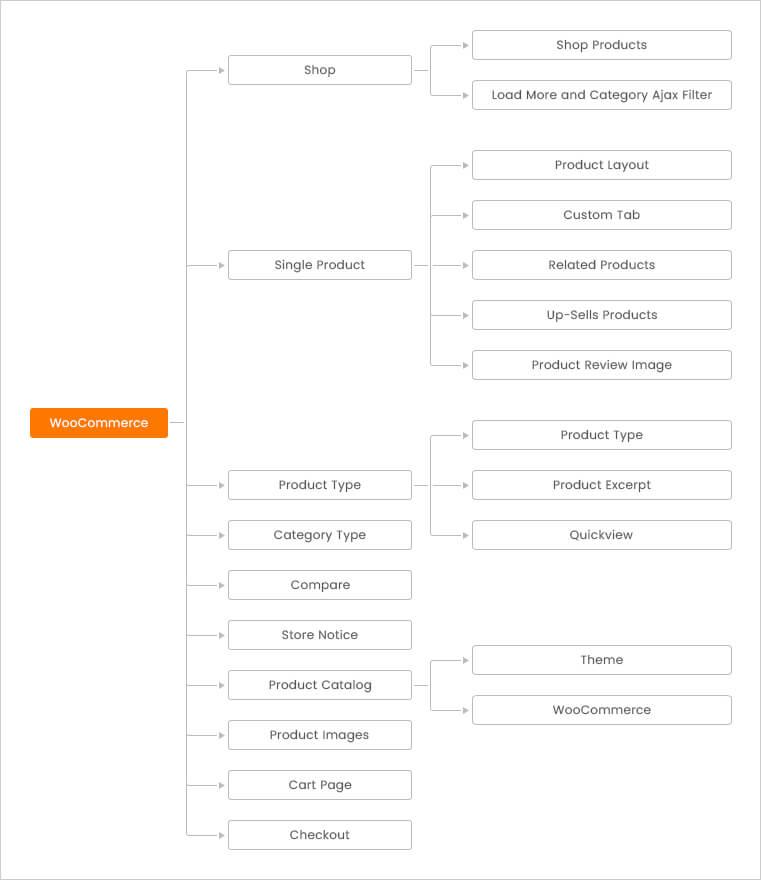Click the Theme box
The height and width of the screenshot is (880, 761).
602,660
